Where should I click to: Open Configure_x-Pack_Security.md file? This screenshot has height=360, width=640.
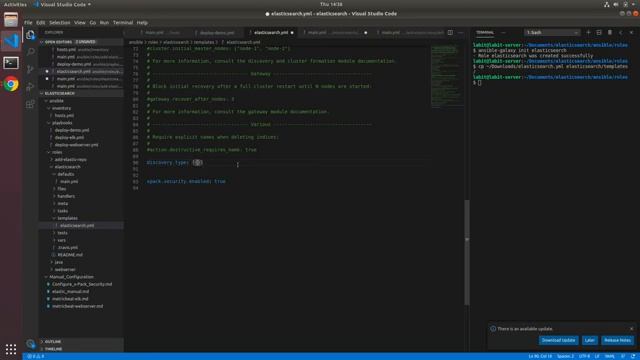82,284
